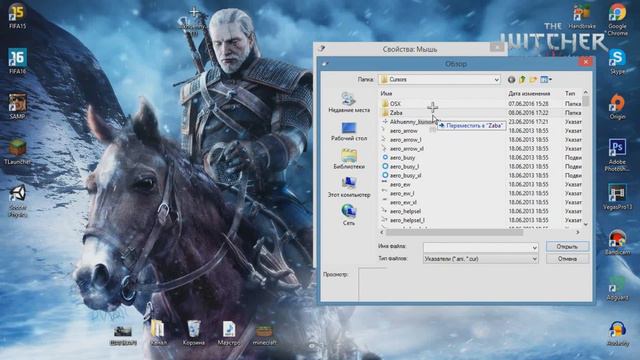The image size is (640, 360).
Task: Select the Zaba folder
Action: coord(396,113)
